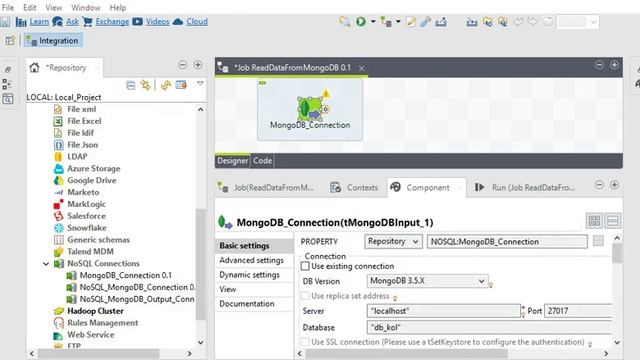This screenshot has width=640, height=360.
Task: Select Azure Storage in the tree
Action: 93,168
